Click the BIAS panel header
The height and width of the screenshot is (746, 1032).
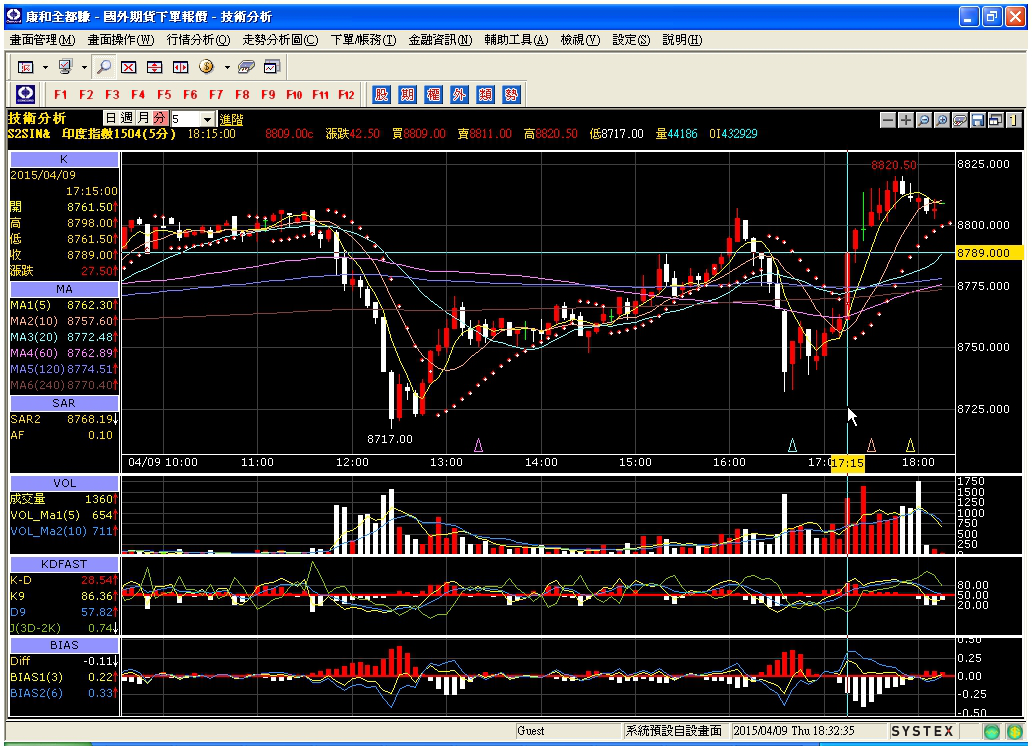(64, 645)
